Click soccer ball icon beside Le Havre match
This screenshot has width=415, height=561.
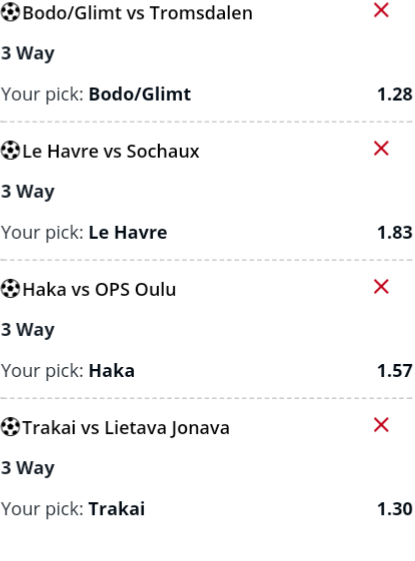pos(10,151)
